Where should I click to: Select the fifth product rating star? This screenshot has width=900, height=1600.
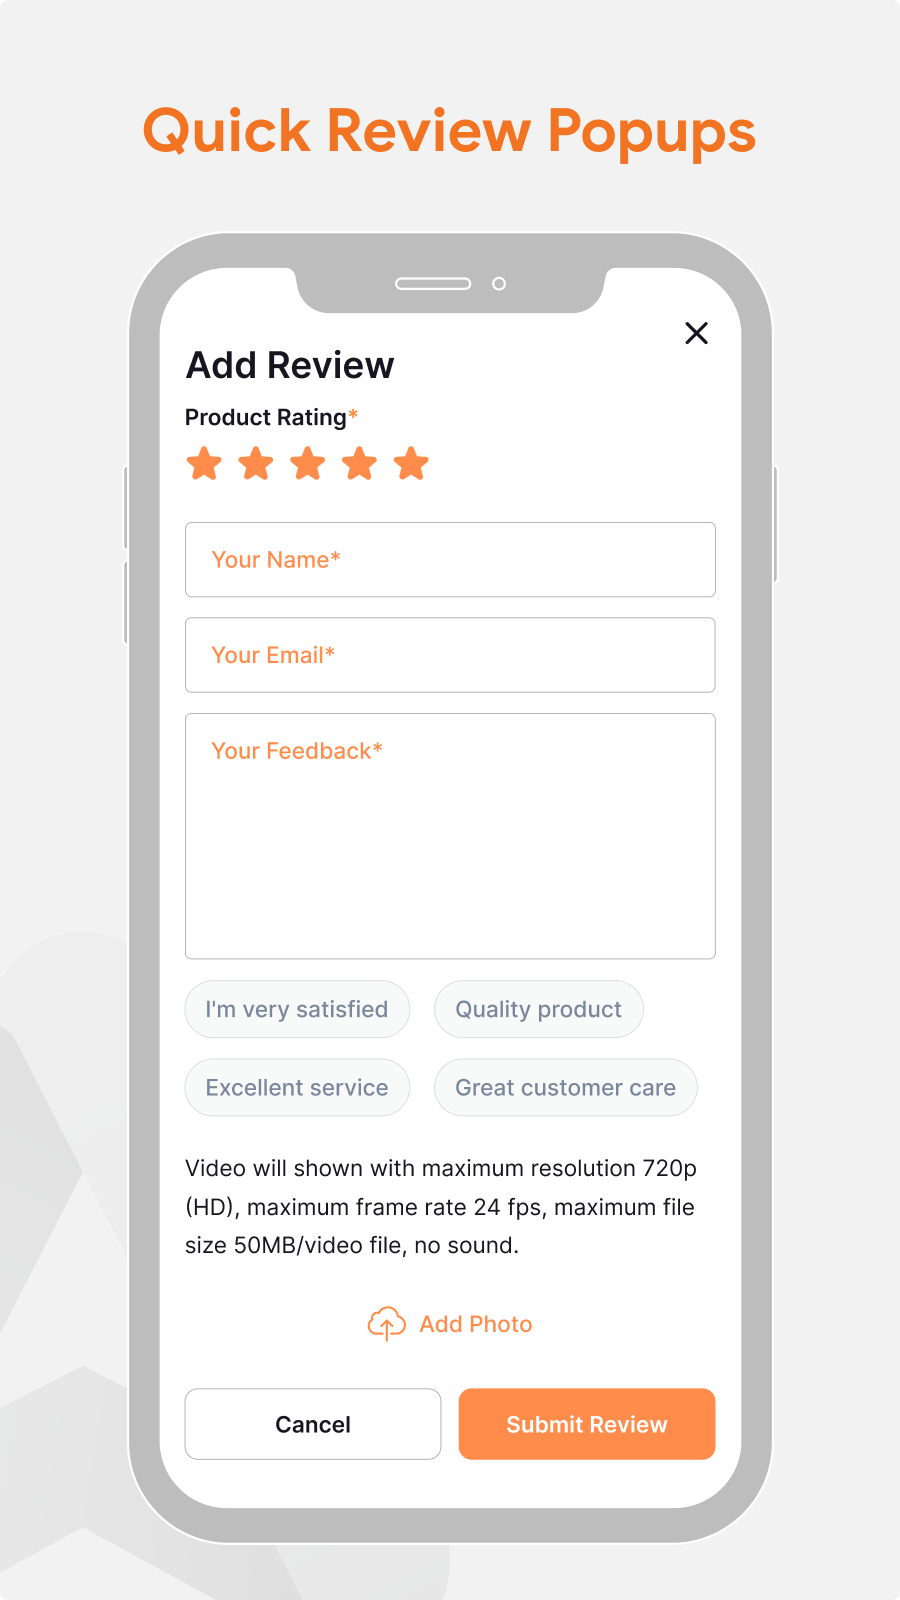(412, 463)
